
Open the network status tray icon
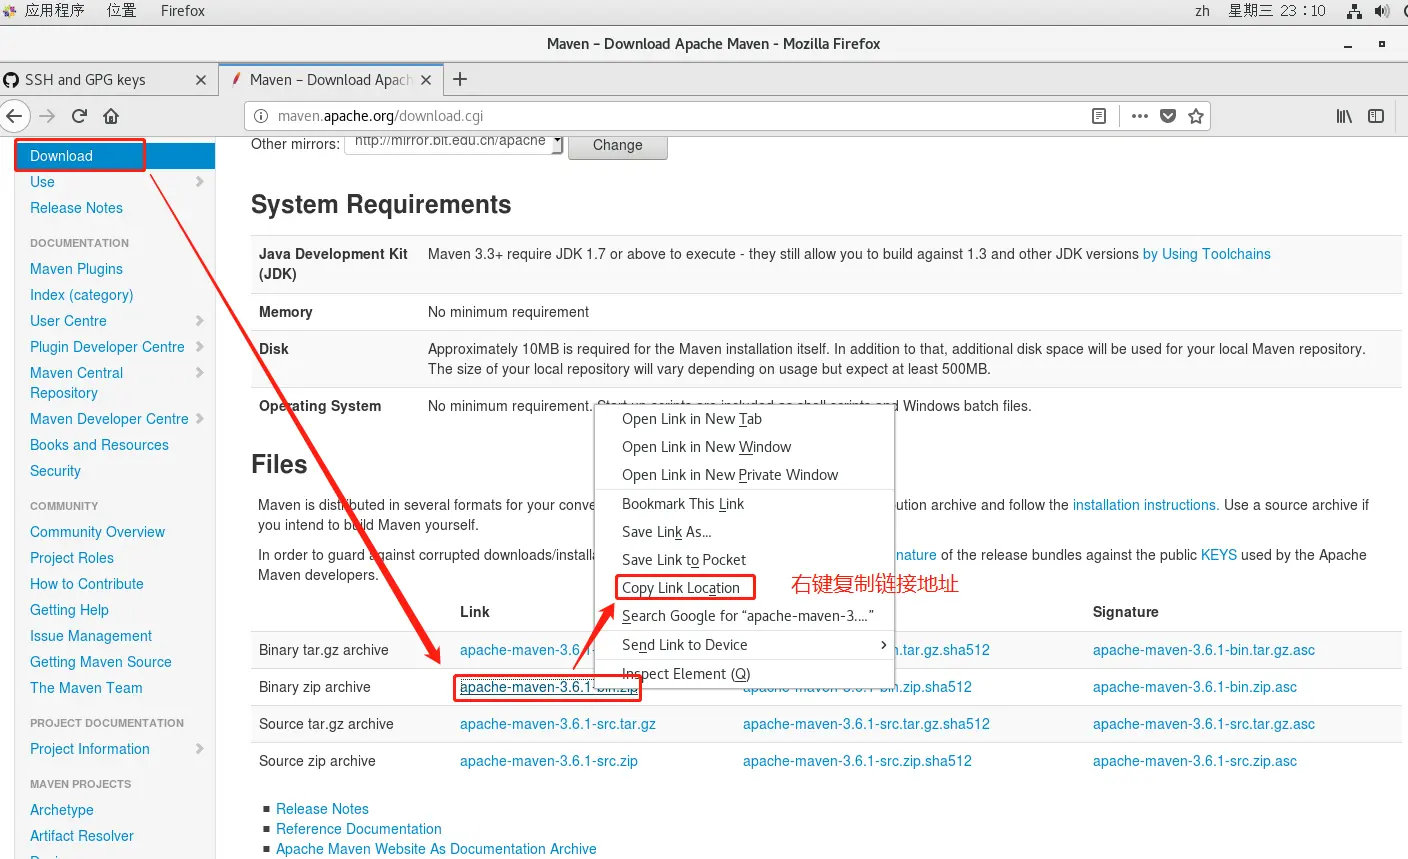pyautogui.click(x=1355, y=11)
